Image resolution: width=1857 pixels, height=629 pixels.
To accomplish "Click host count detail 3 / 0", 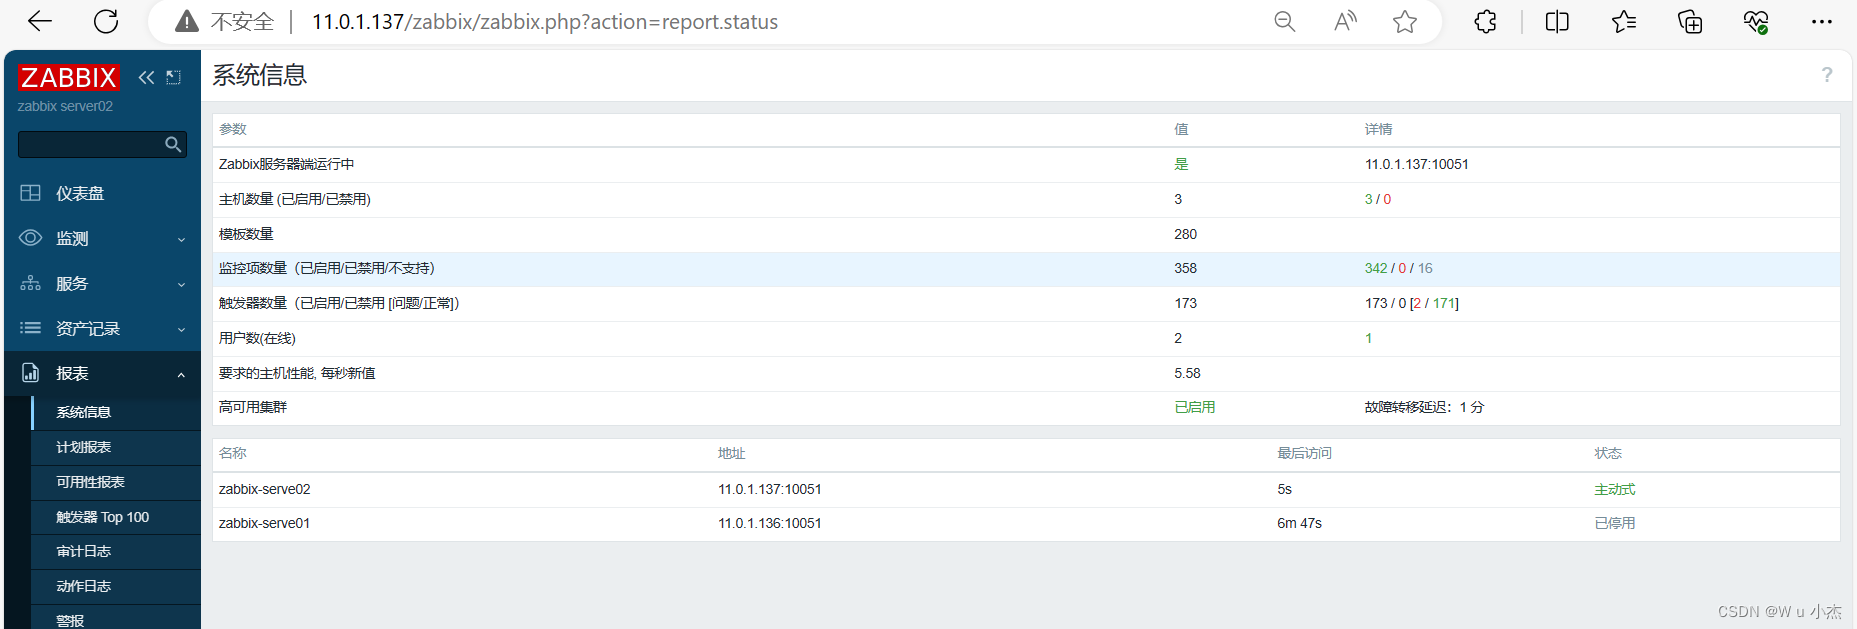I will coord(1377,199).
